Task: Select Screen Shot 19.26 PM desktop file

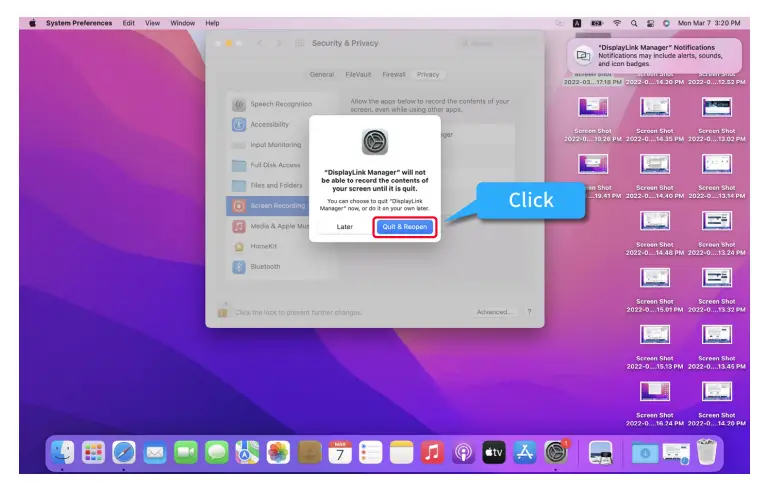Action: click(x=593, y=119)
